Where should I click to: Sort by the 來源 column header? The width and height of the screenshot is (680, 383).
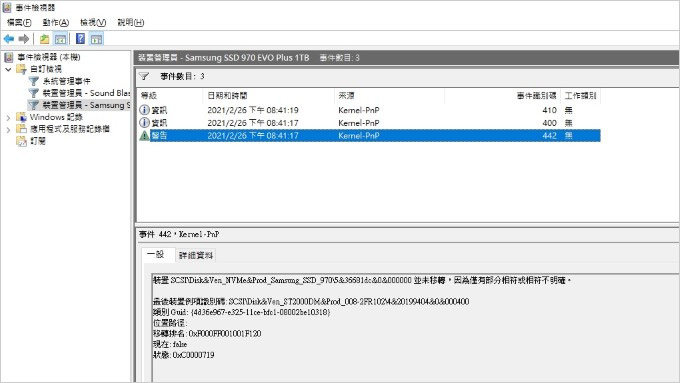click(389, 96)
